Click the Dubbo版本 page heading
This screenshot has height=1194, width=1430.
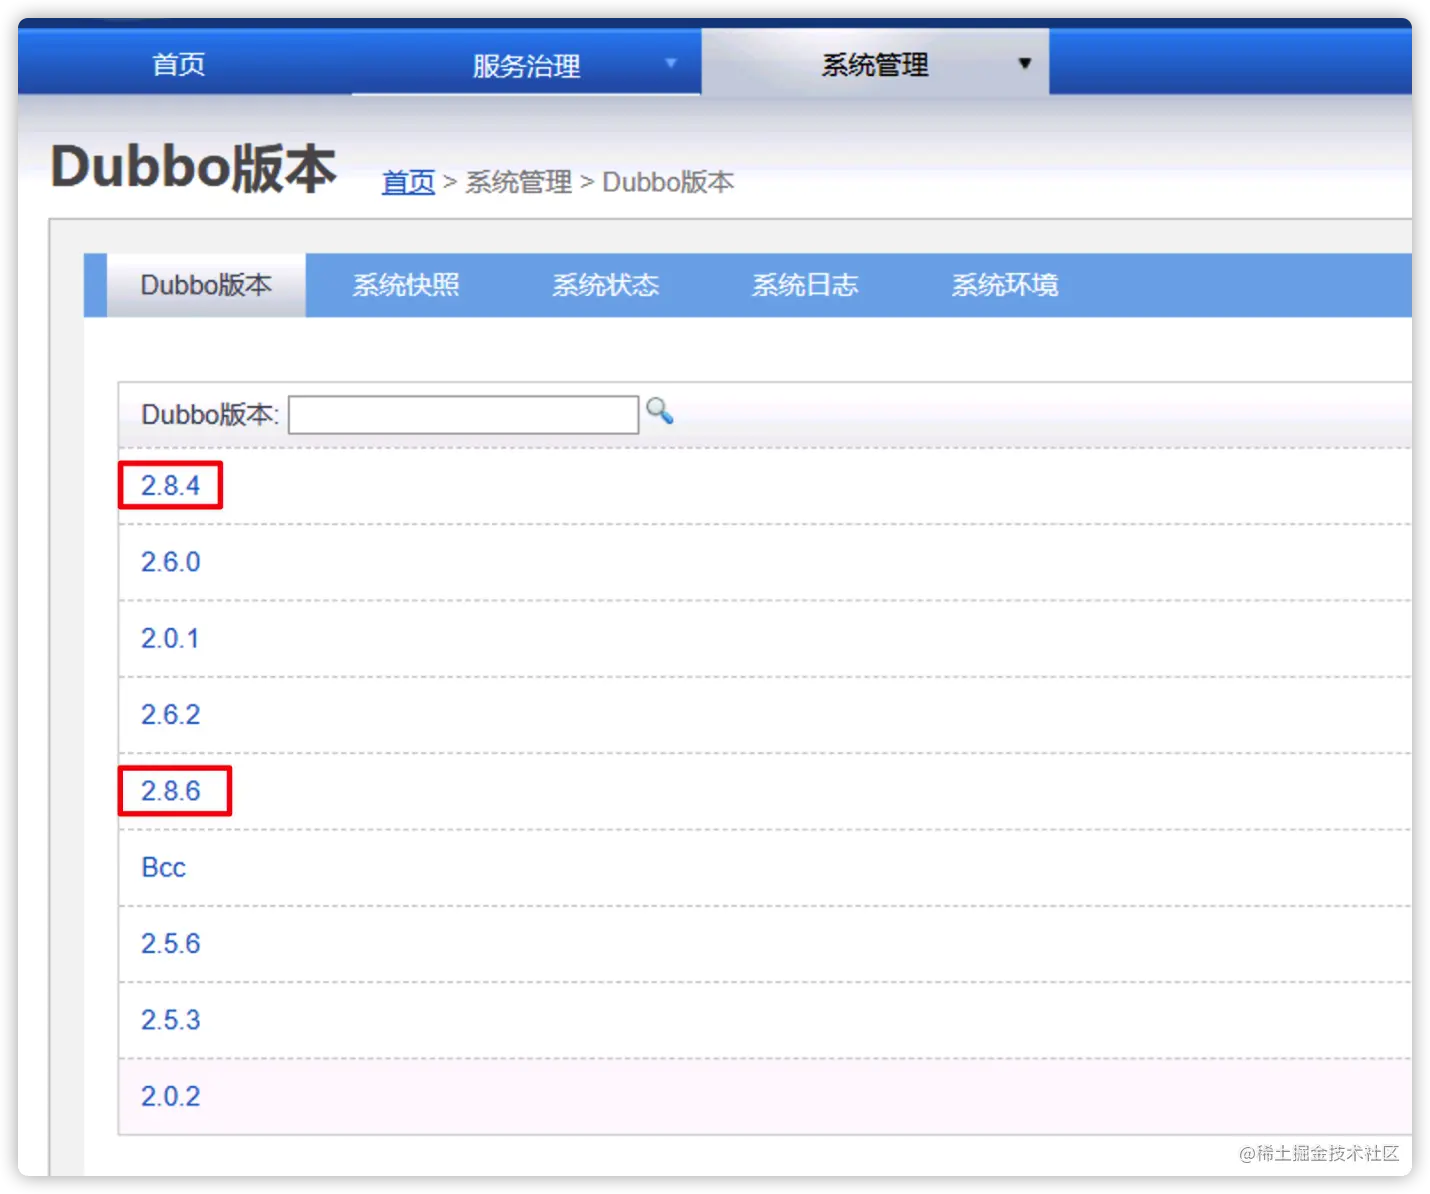pos(194,167)
